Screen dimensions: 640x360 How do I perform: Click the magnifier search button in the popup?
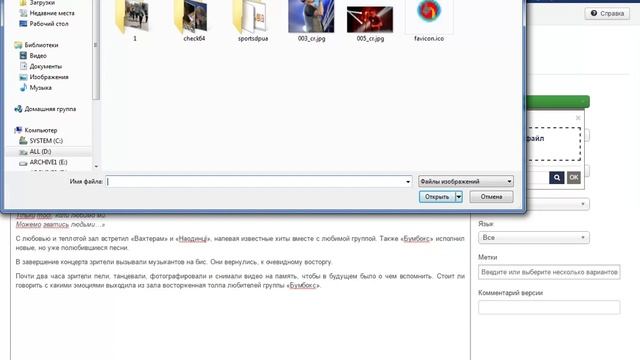tap(557, 178)
